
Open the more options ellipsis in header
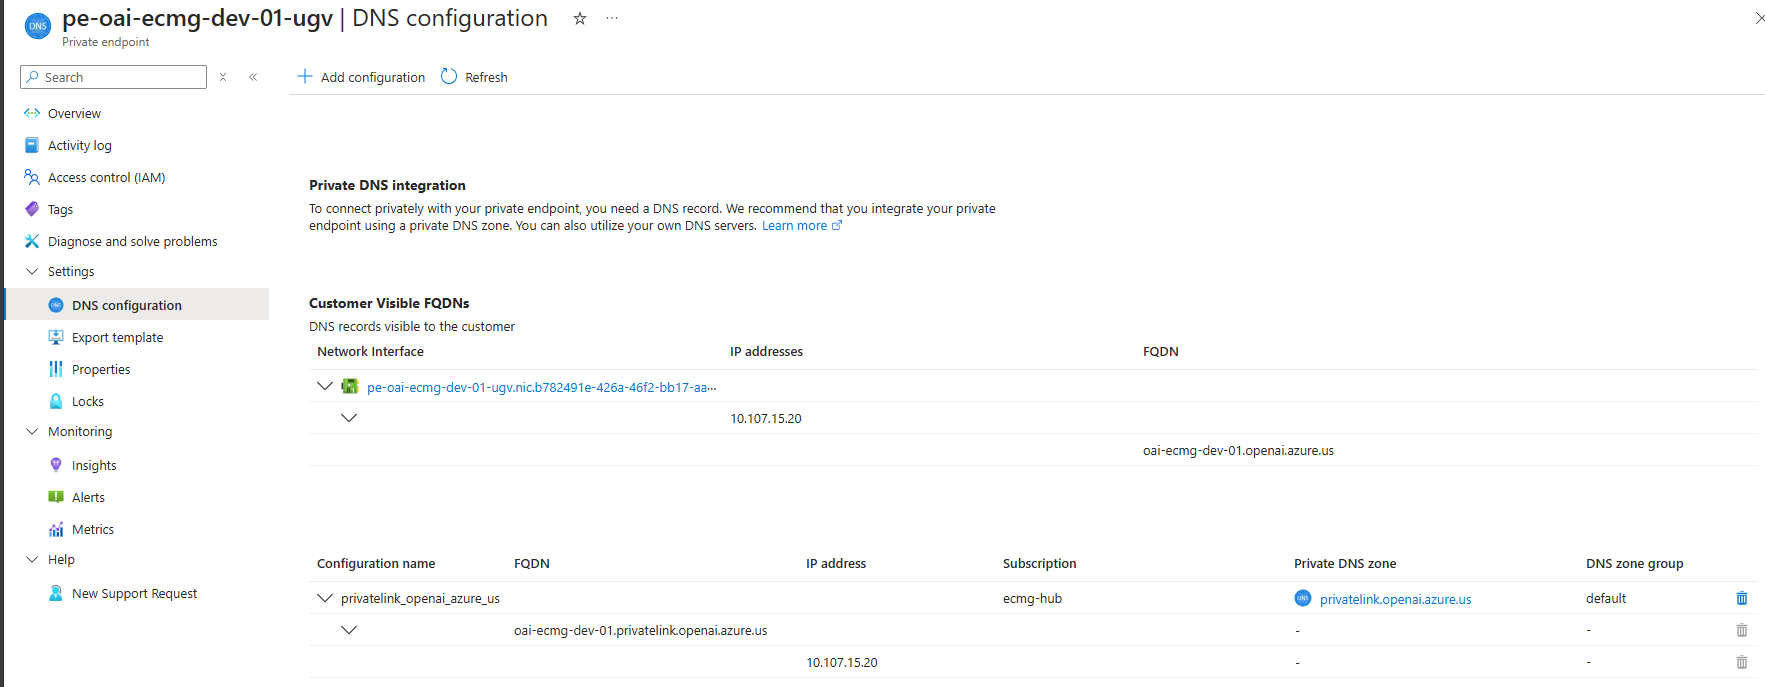click(612, 18)
